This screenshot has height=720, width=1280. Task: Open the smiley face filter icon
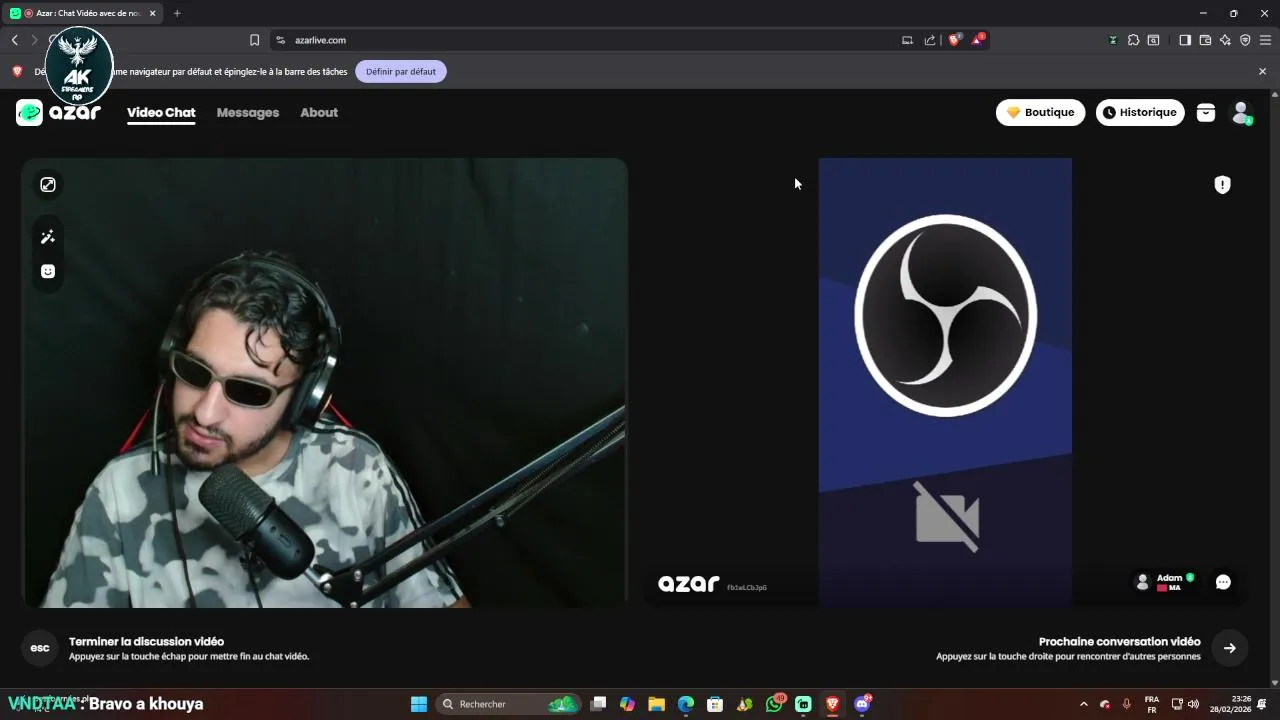(48, 271)
